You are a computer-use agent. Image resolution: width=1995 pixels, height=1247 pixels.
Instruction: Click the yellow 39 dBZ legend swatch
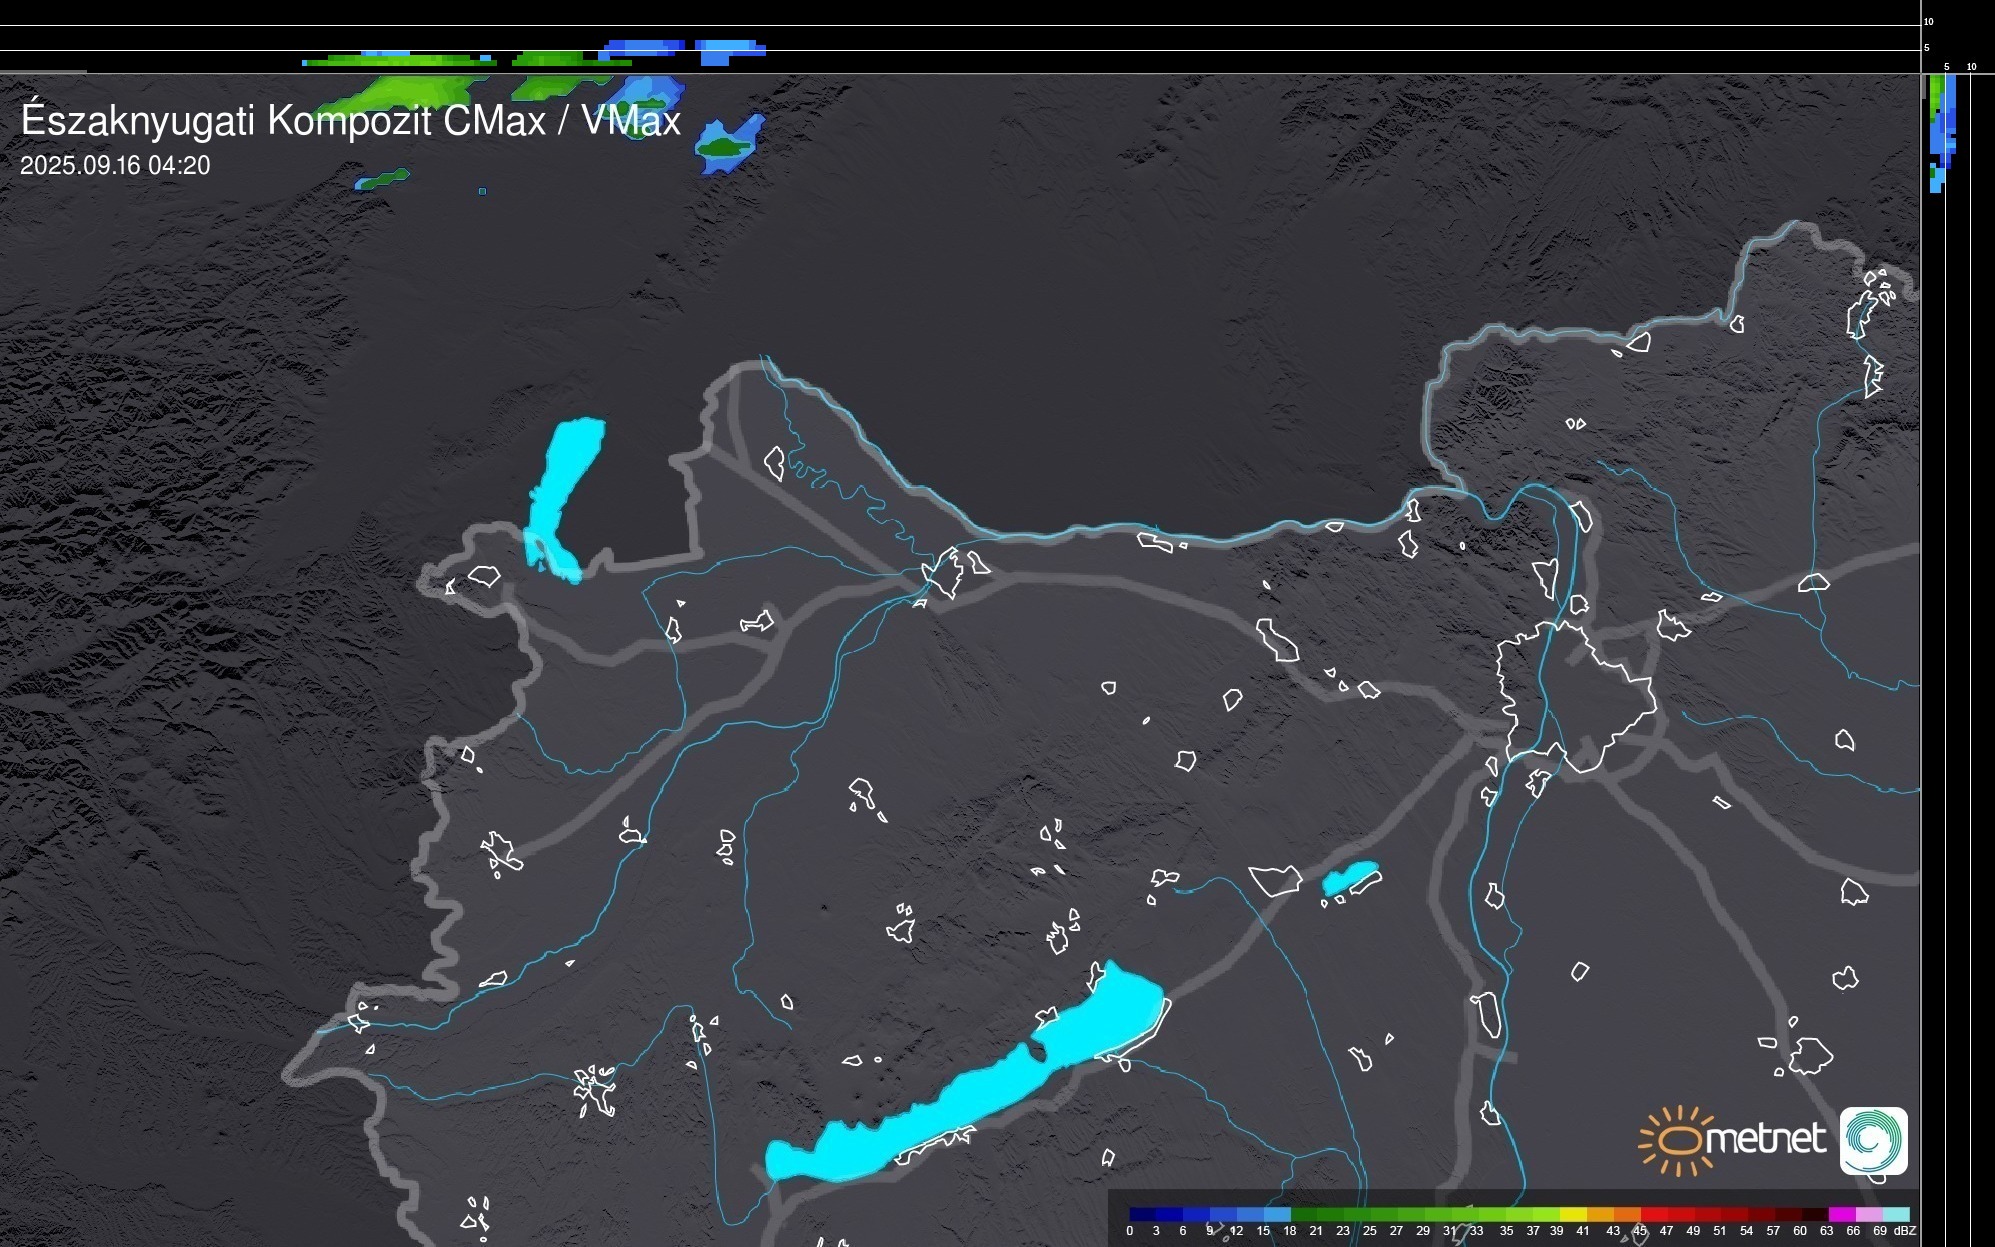click(1574, 1215)
